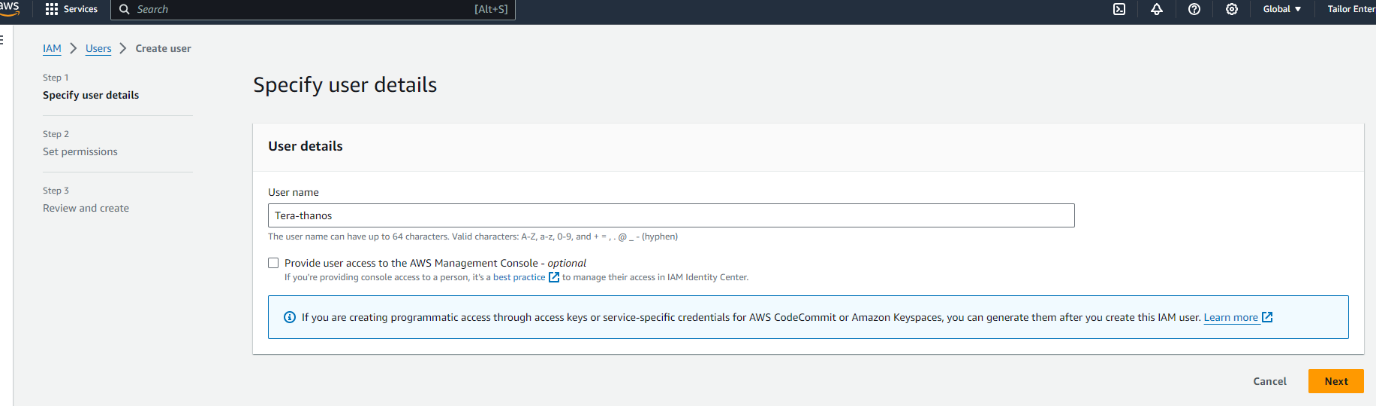Click the AWS logo
This screenshot has width=1376, height=406.
[12, 8]
